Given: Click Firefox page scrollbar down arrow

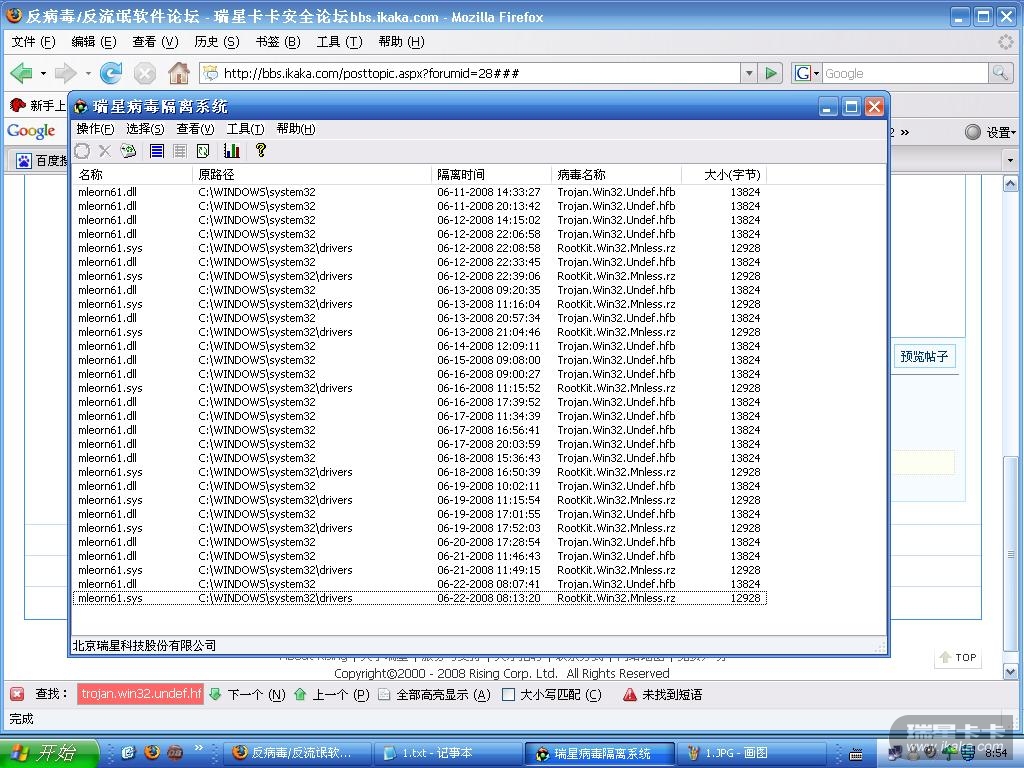Looking at the screenshot, I should [x=1010, y=671].
